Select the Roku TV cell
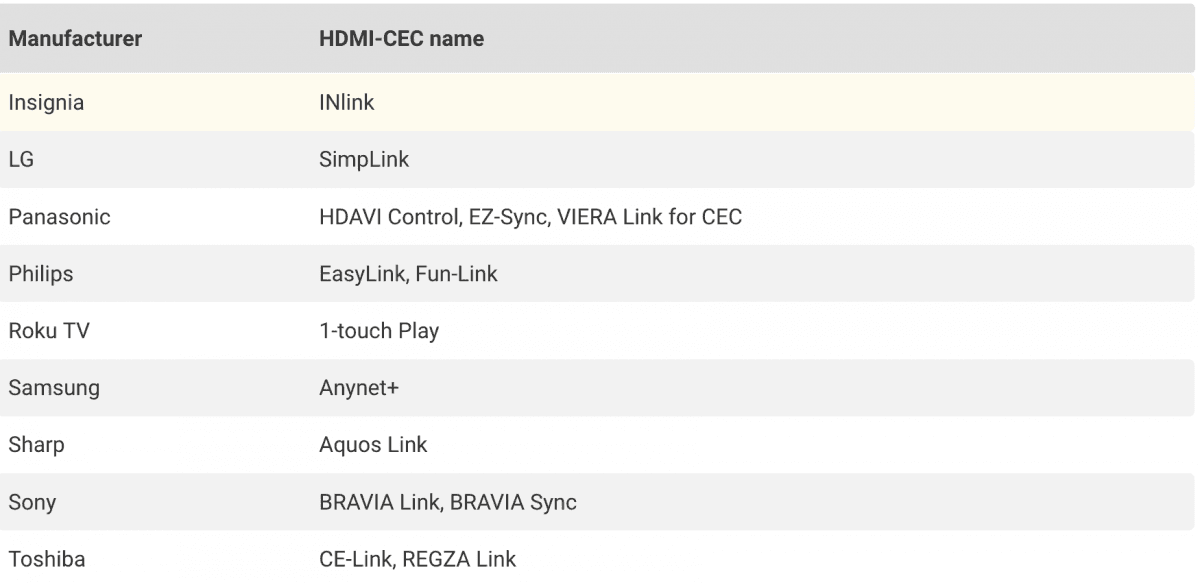The width and height of the screenshot is (1200, 583). tap(49, 330)
